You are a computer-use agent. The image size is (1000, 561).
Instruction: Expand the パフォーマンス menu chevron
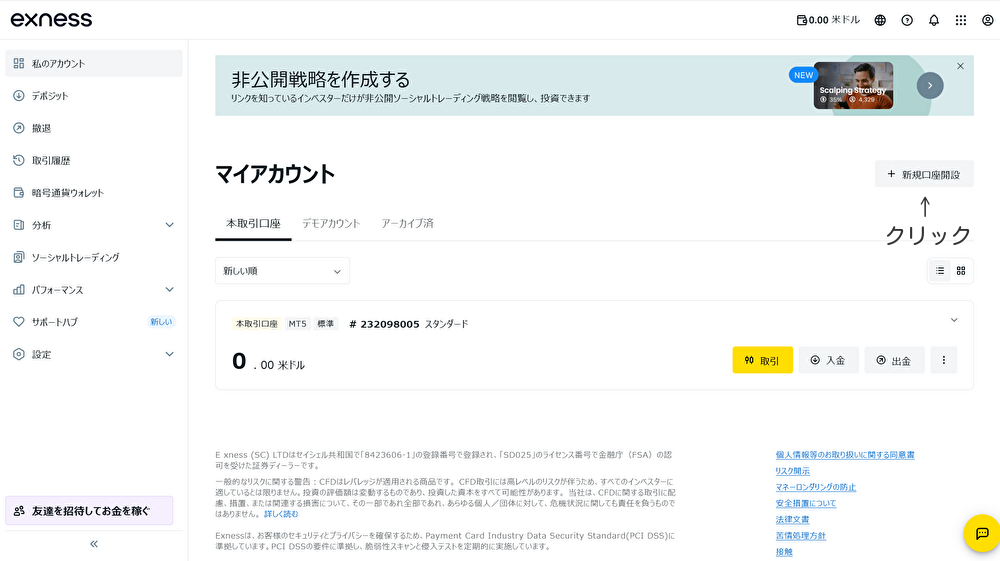[x=170, y=289]
